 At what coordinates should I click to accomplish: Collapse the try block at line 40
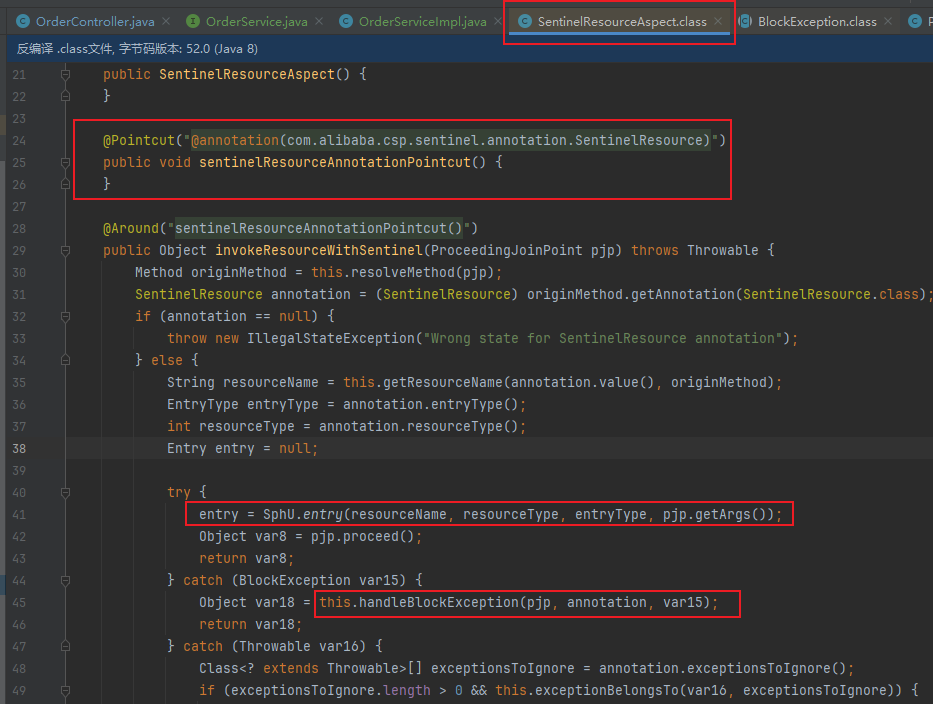65,492
